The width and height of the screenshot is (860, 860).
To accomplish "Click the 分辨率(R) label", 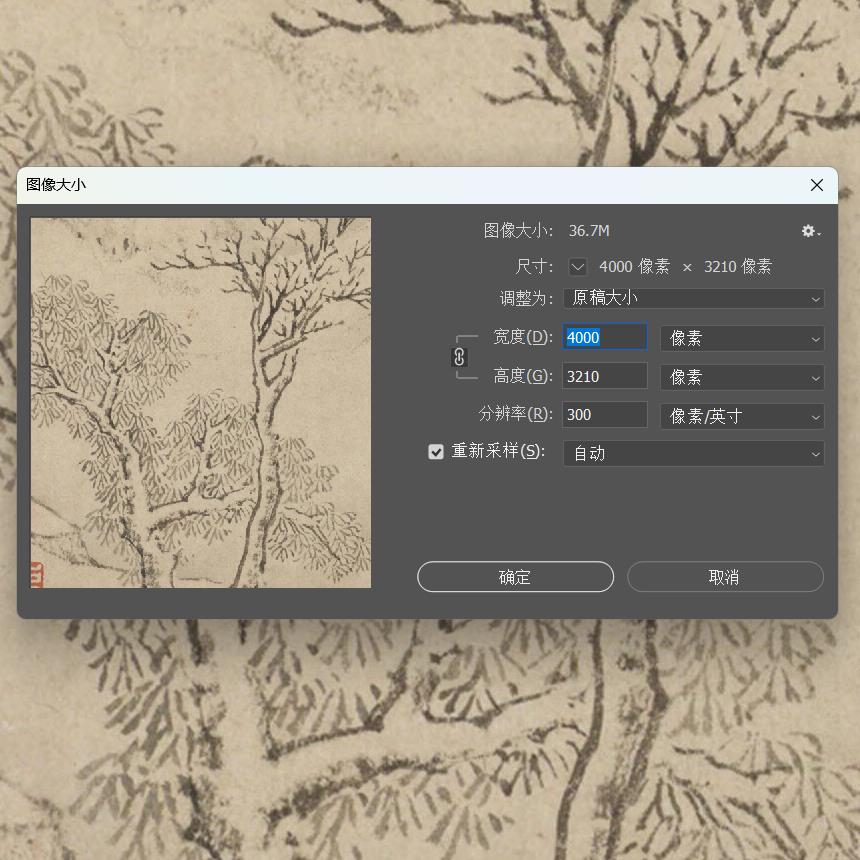I will [x=515, y=414].
